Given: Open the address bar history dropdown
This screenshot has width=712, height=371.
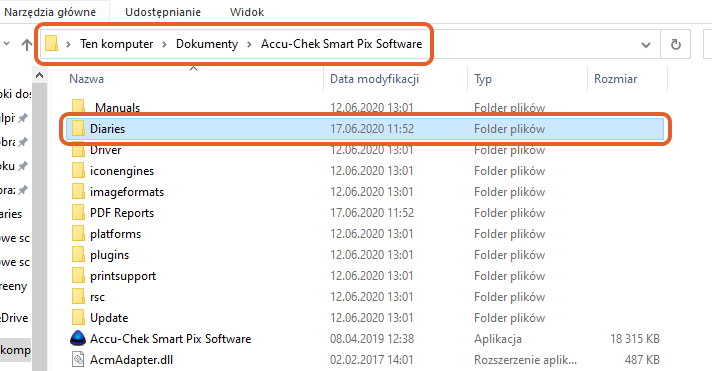Looking at the screenshot, I should tap(646, 45).
